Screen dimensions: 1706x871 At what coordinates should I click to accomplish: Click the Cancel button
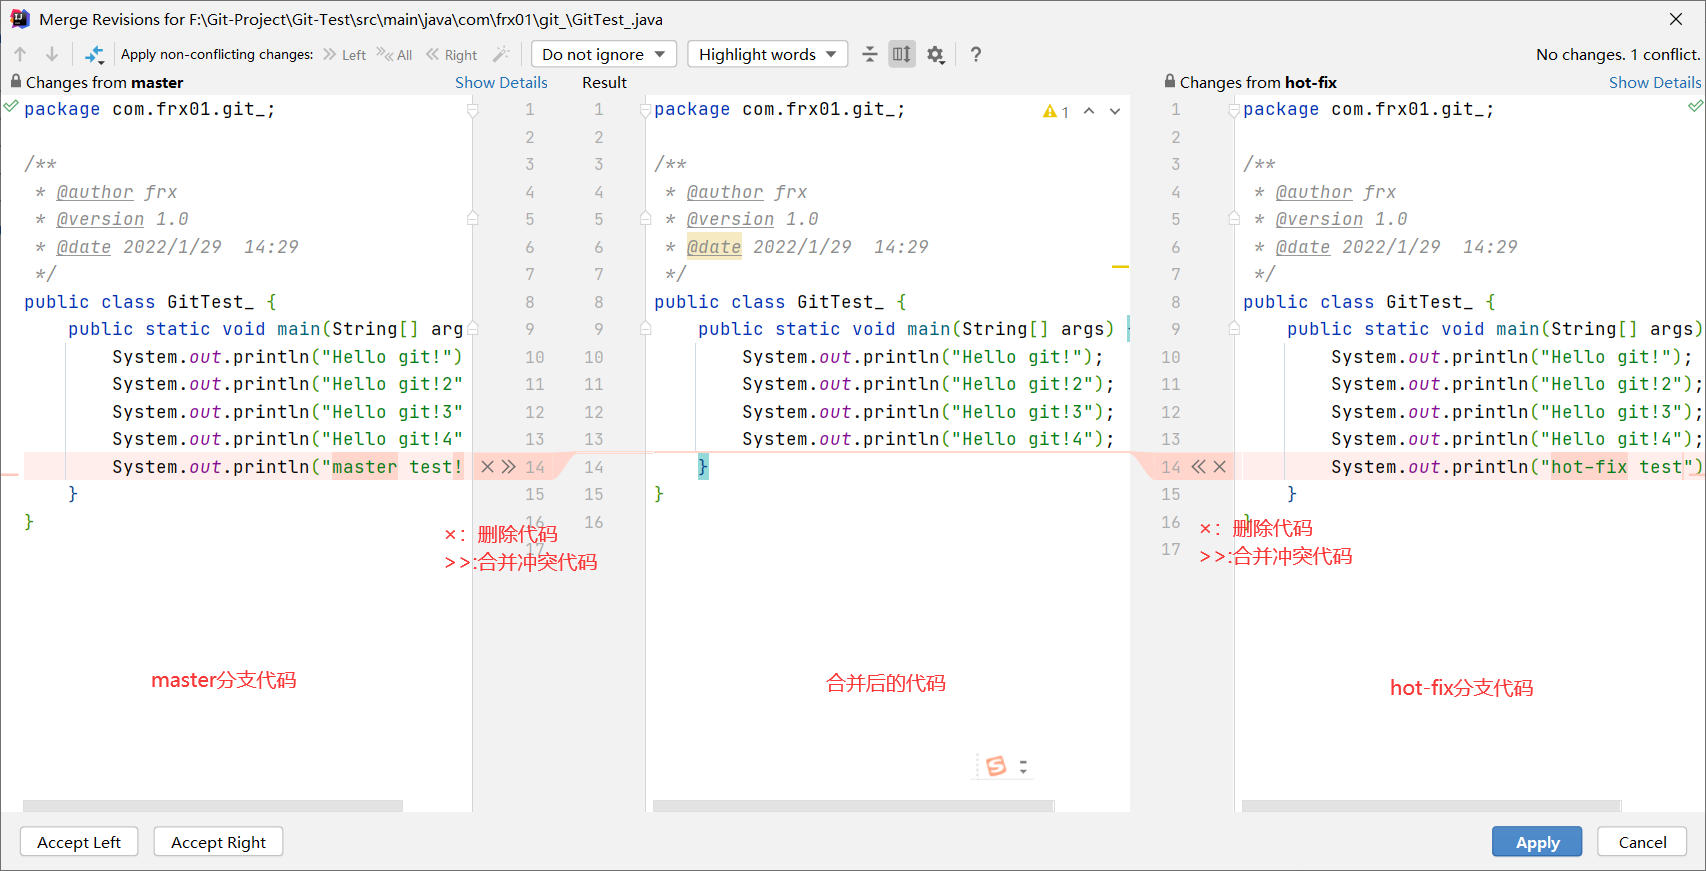(1642, 842)
